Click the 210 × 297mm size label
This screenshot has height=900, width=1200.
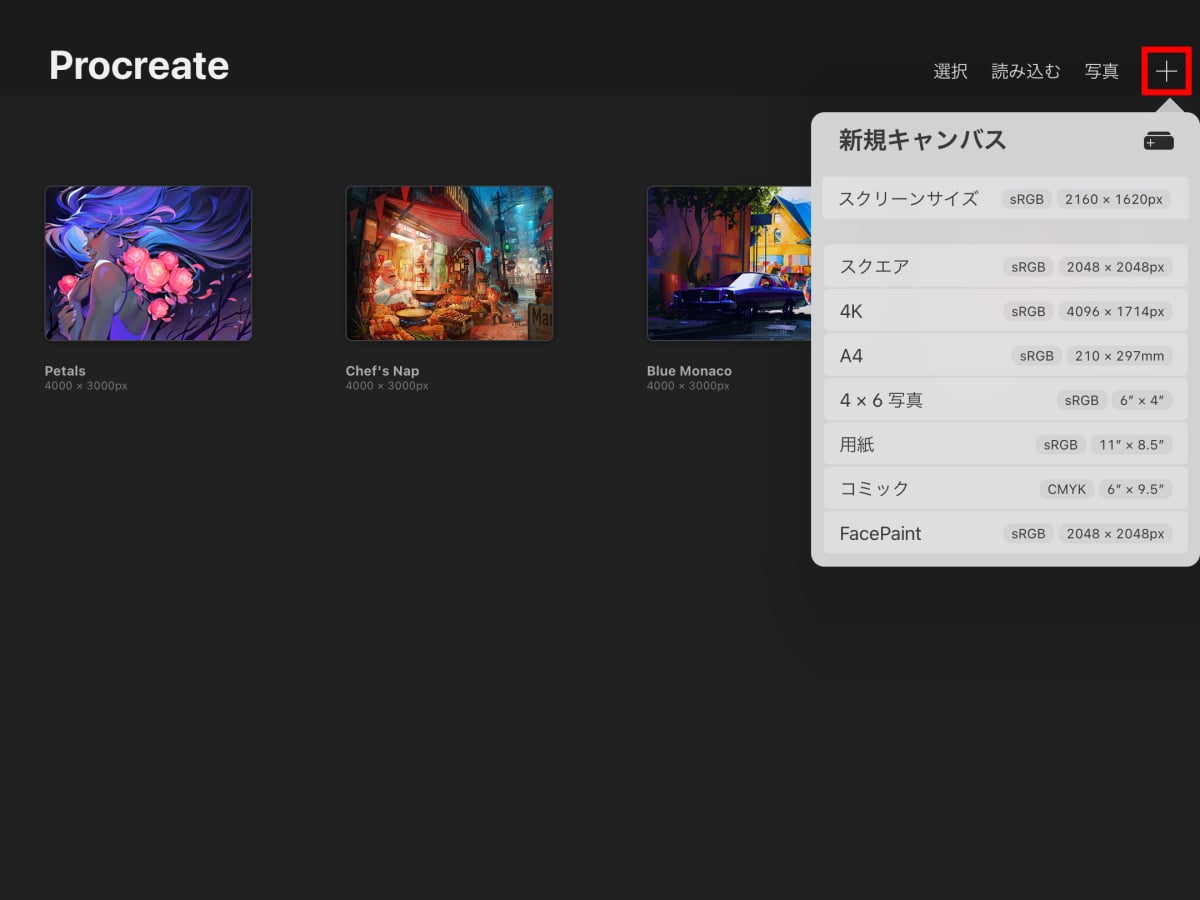pos(1119,356)
